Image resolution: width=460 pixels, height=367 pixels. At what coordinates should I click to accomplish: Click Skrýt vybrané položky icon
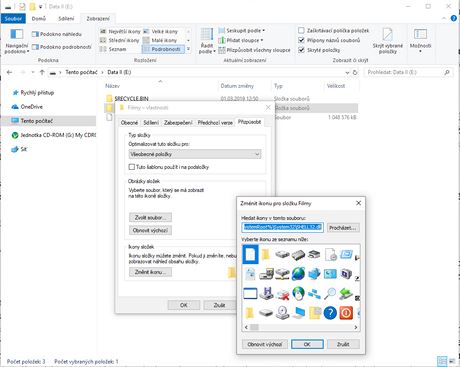point(387,35)
